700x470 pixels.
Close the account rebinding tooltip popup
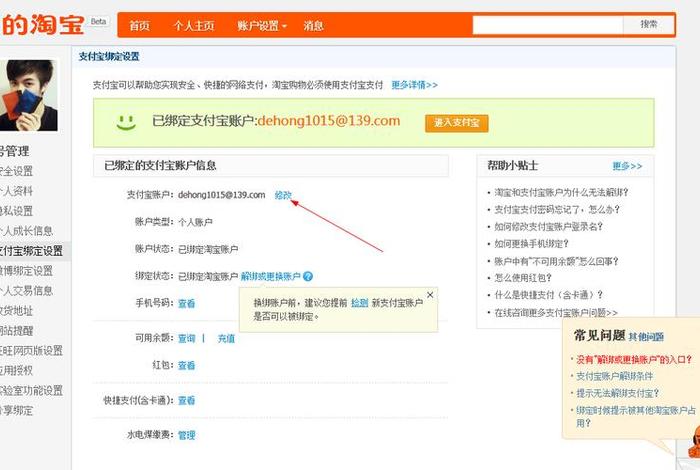(x=430, y=295)
